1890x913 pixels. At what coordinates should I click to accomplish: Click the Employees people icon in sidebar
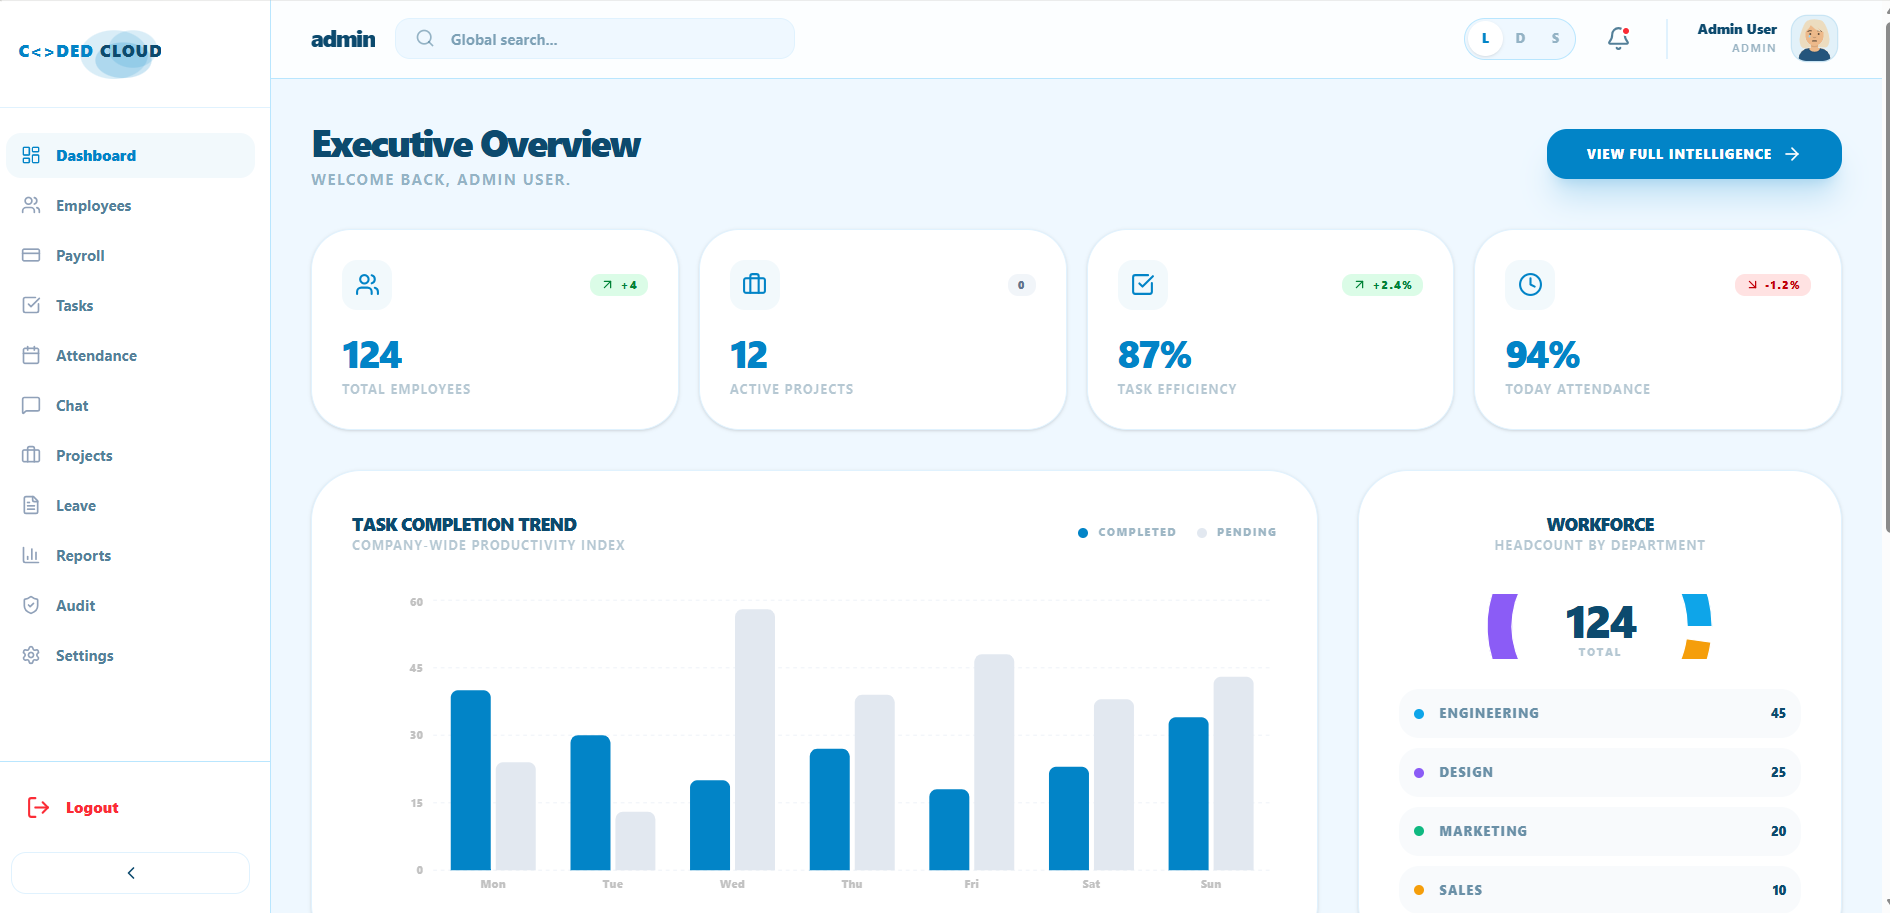tap(31, 205)
